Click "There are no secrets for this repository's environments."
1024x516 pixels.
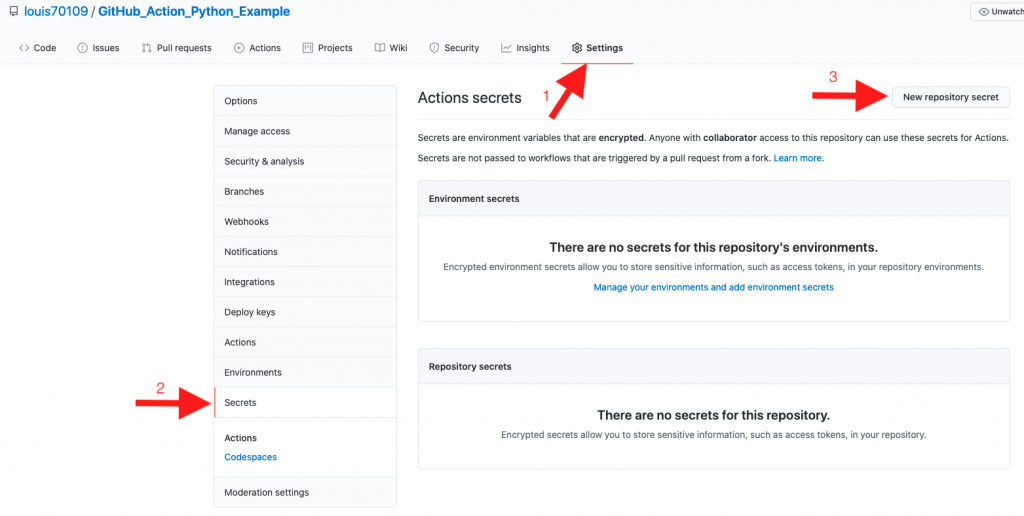pyautogui.click(x=713, y=248)
